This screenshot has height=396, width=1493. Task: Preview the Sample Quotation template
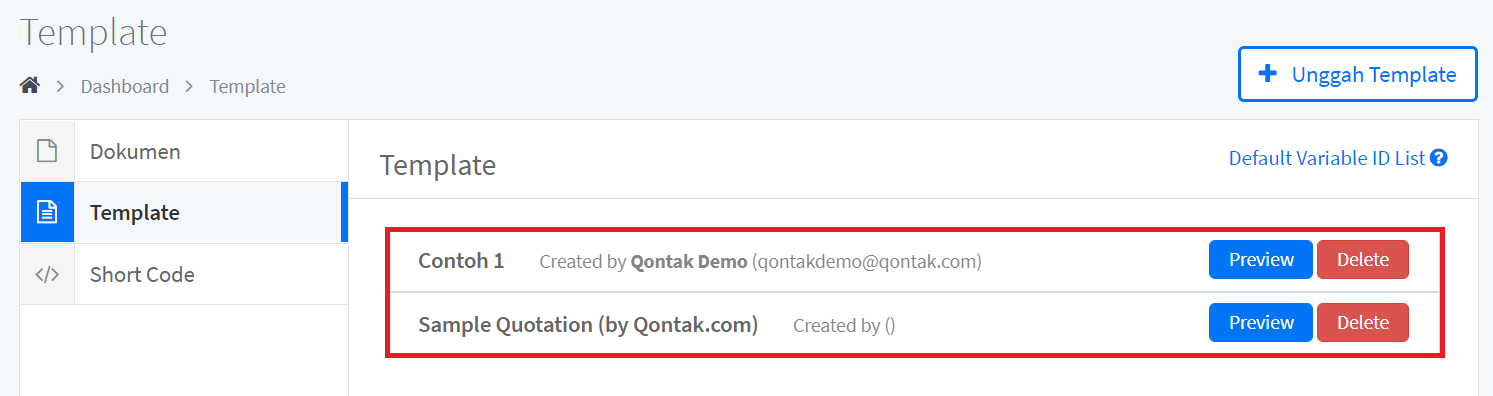tap(1260, 323)
